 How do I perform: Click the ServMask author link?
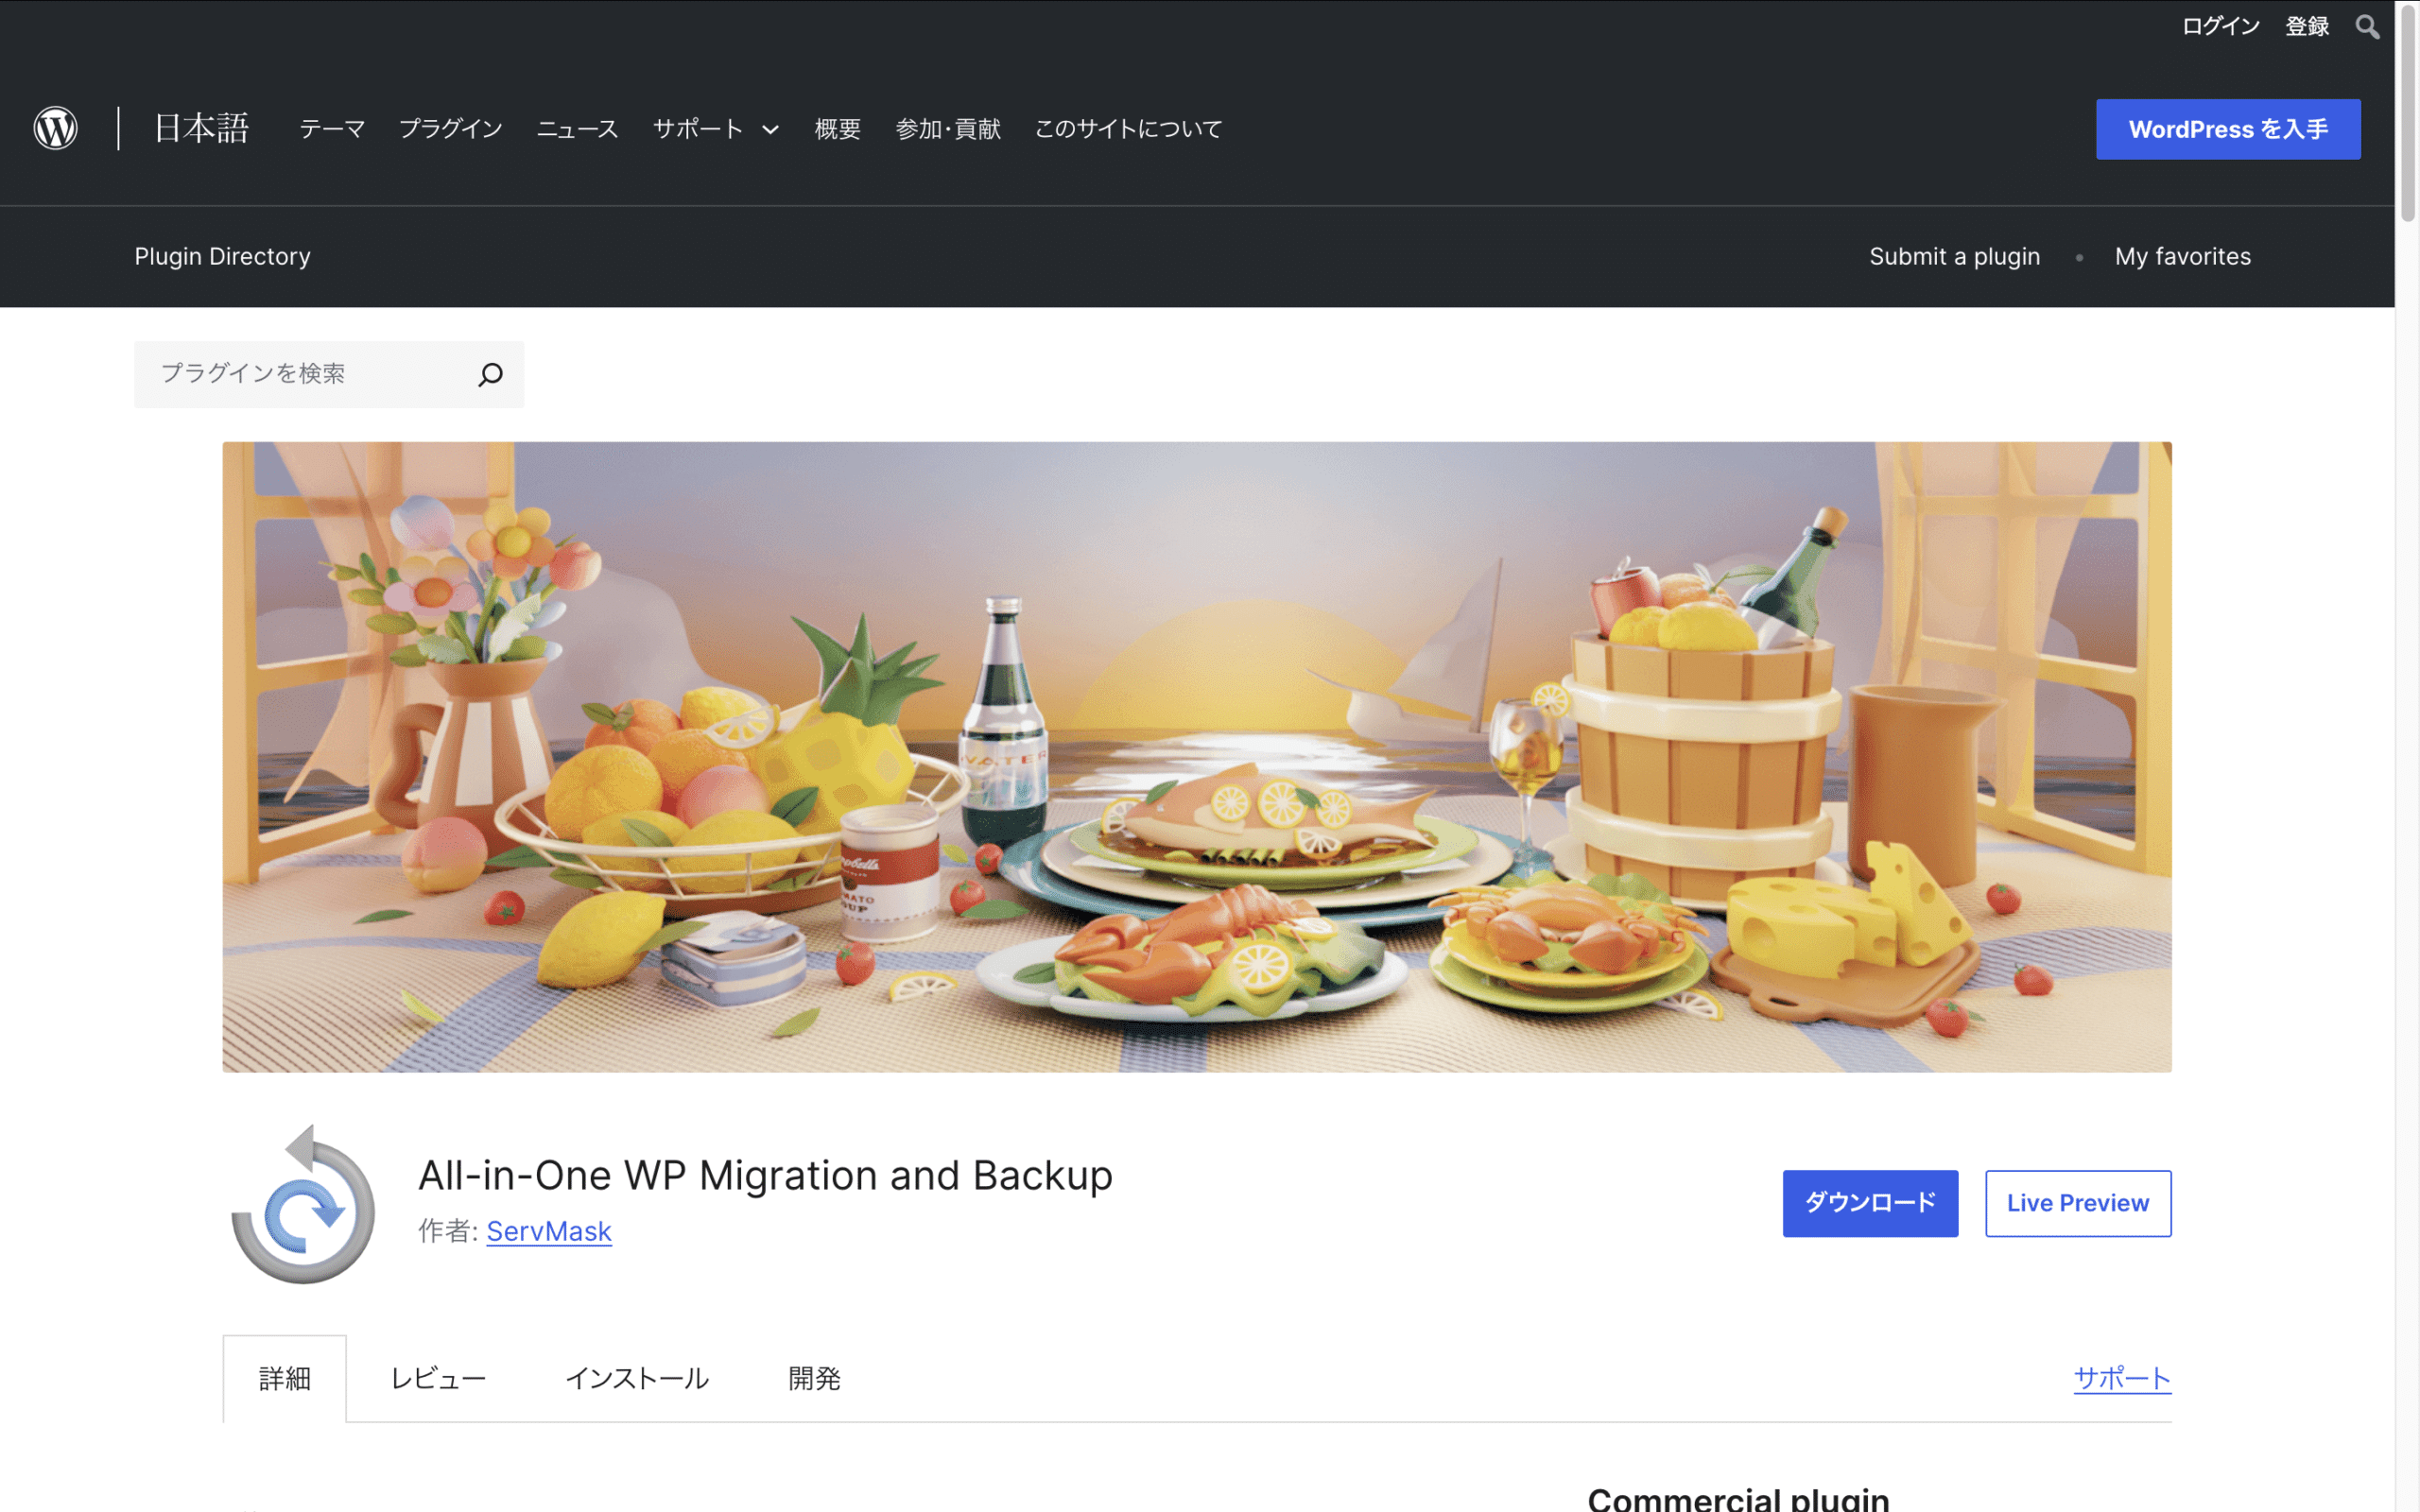pyautogui.click(x=547, y=1229)
